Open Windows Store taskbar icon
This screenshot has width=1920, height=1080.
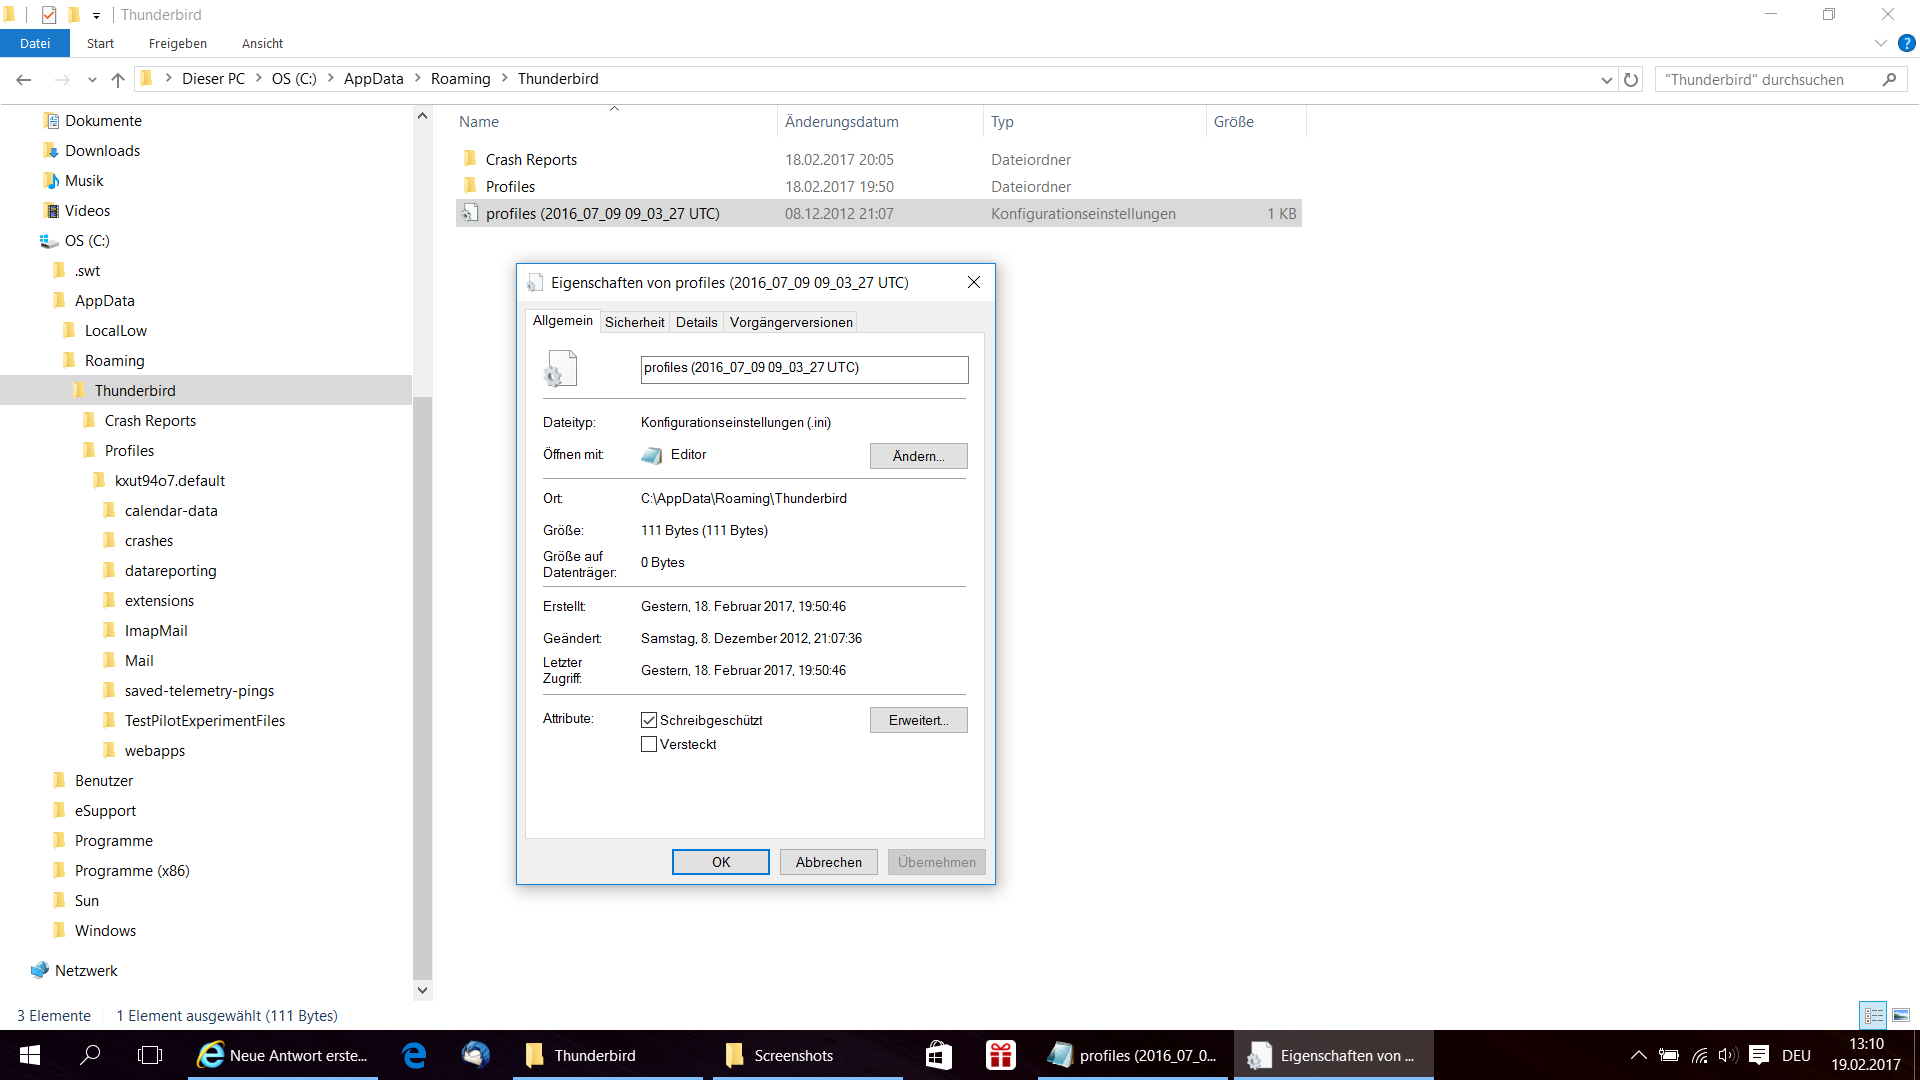coord(938,1055)
